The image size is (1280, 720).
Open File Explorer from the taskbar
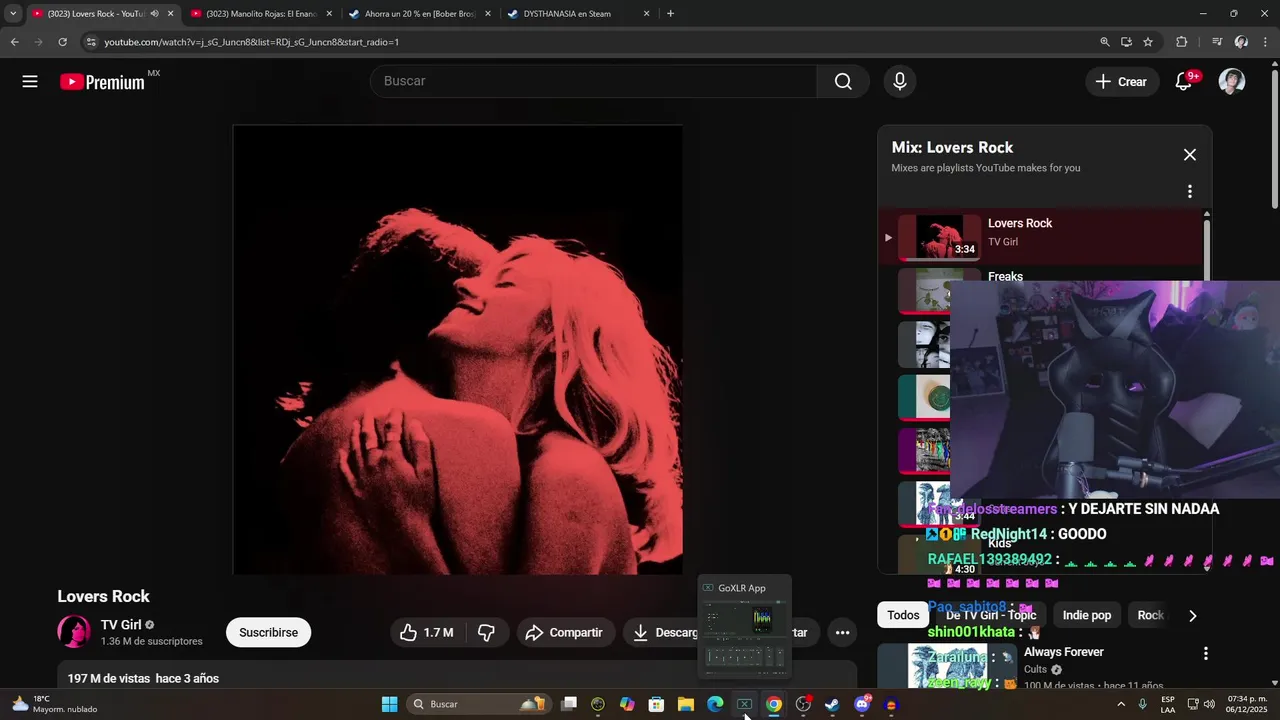click(x=686, y=704)
